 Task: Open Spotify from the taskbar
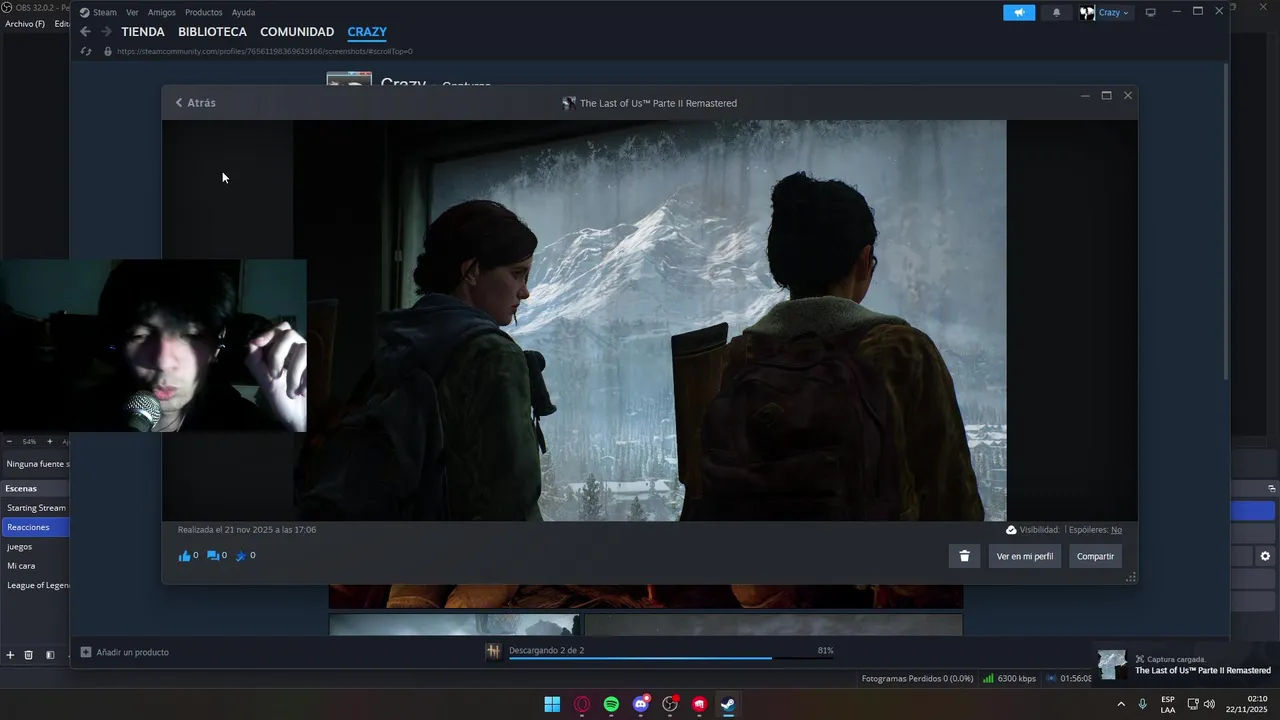611,704
